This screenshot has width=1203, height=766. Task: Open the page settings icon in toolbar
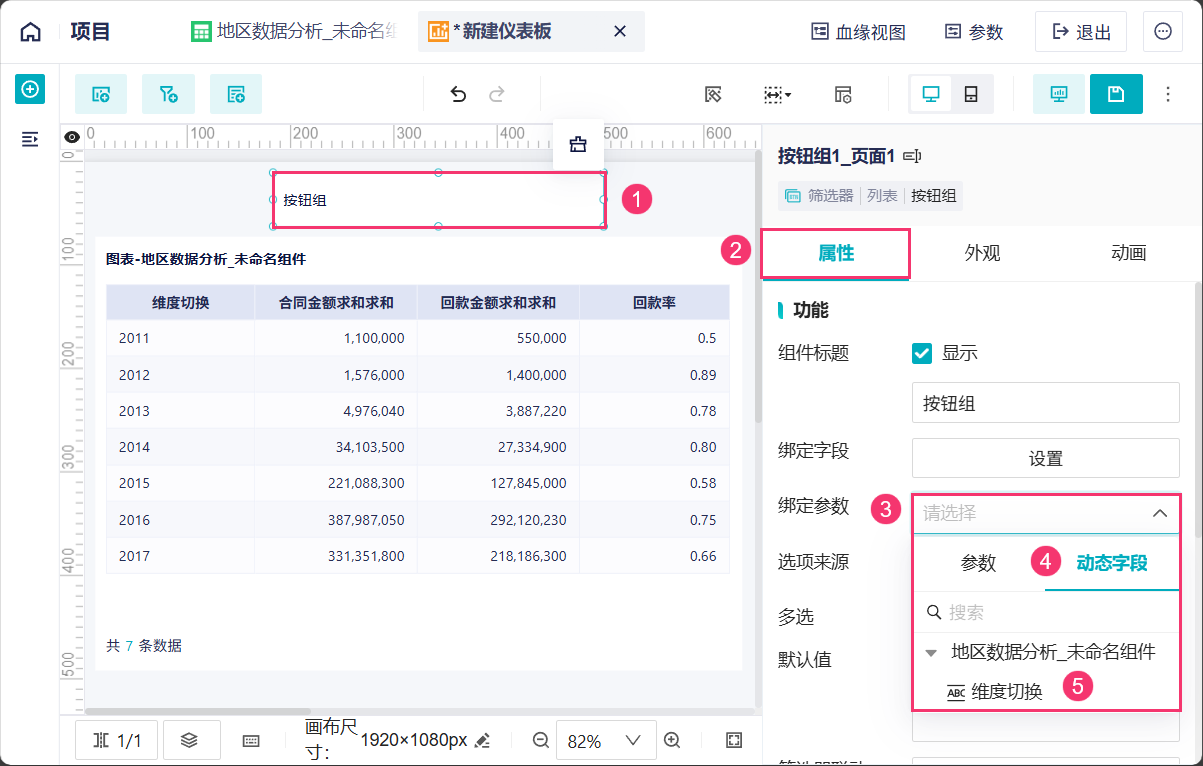point(843,95)
